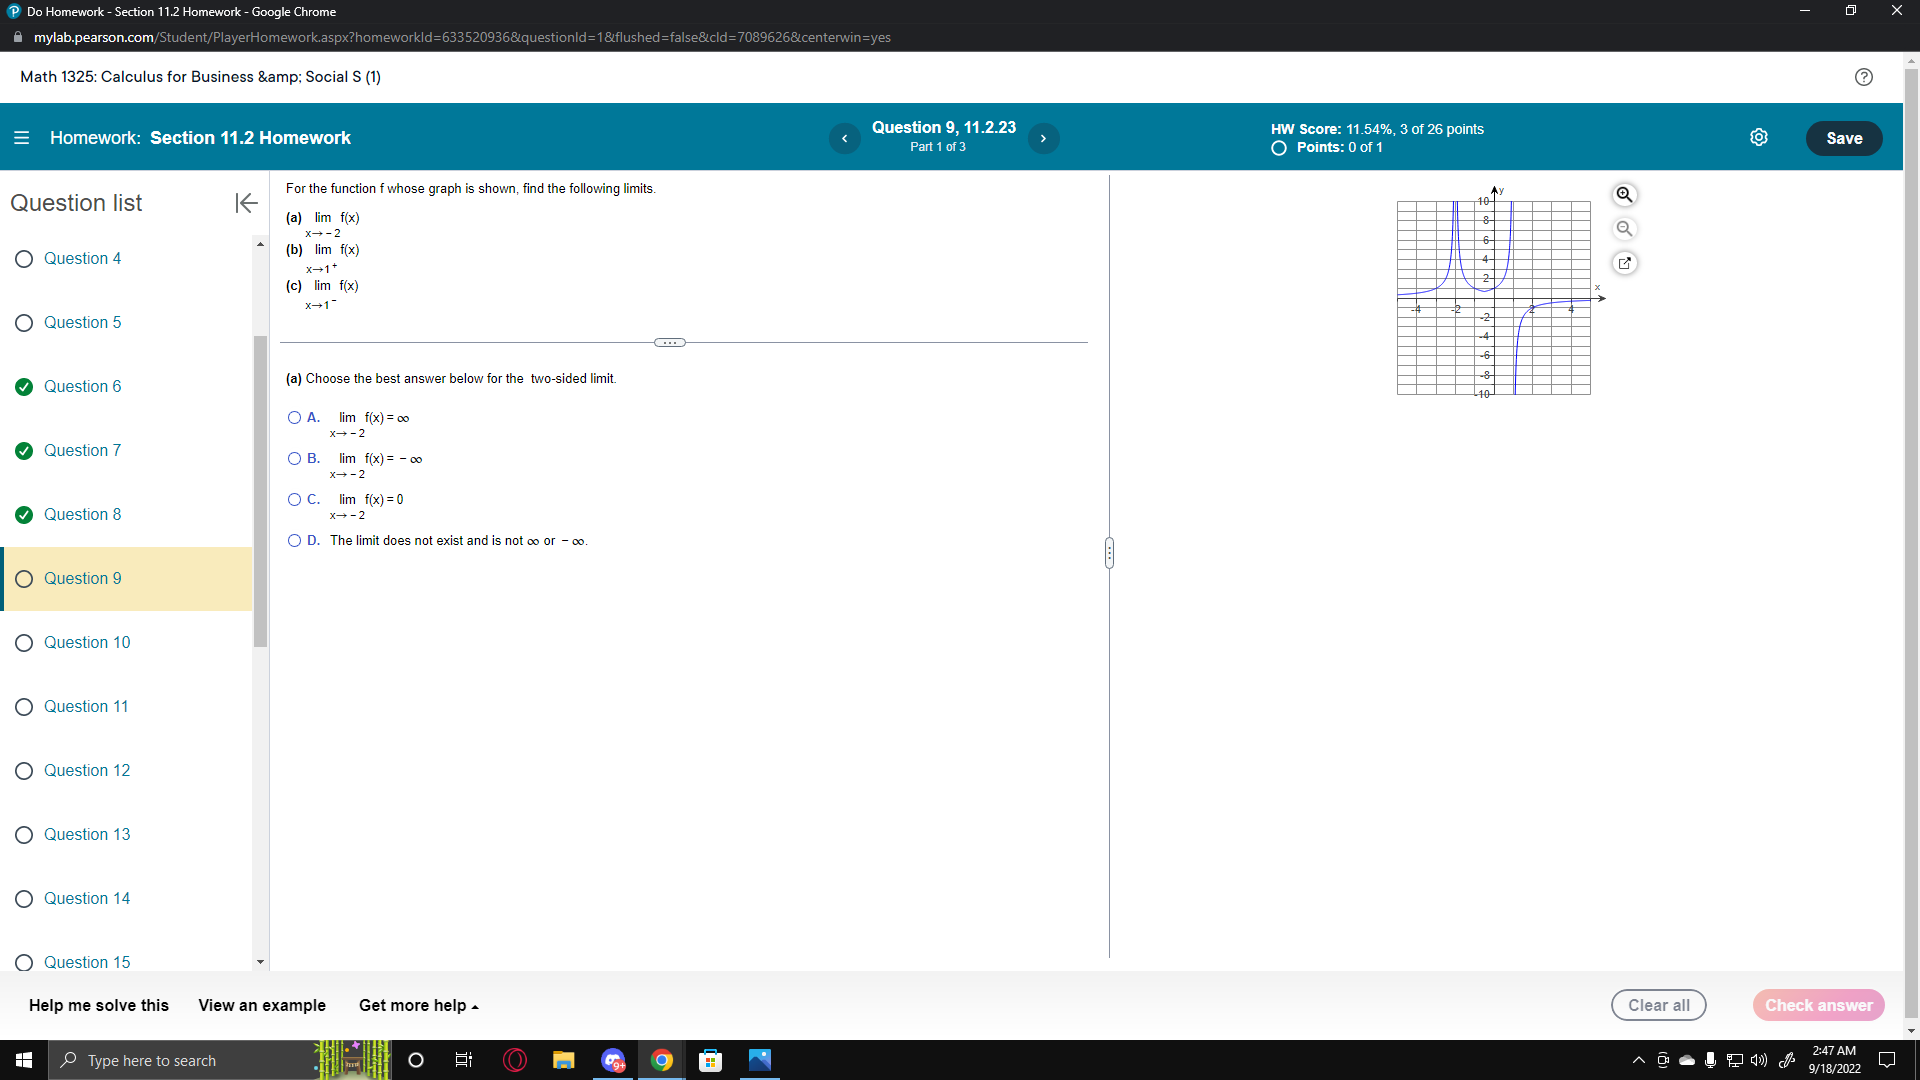Open the graph in a larger window
This screenshot has width=1920, height=1080.
[x=1625, y=262]
